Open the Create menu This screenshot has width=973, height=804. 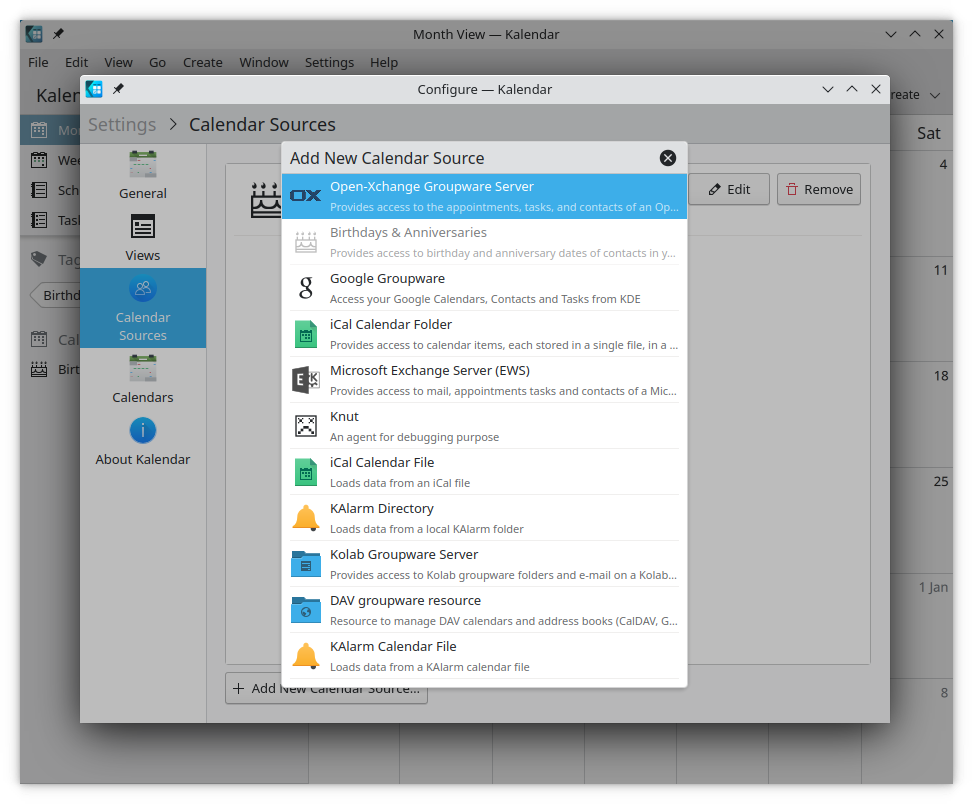[x=202, y=62]
